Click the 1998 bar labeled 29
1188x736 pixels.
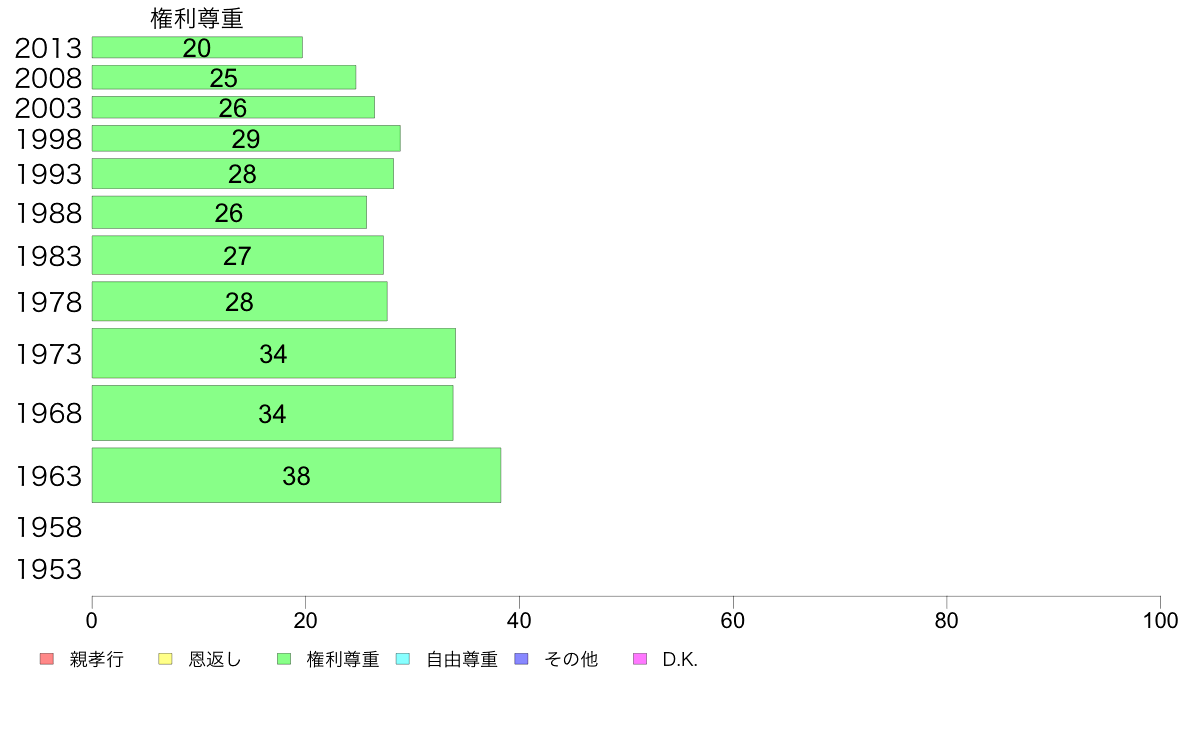pyautogui.click(x=246, y=139)
